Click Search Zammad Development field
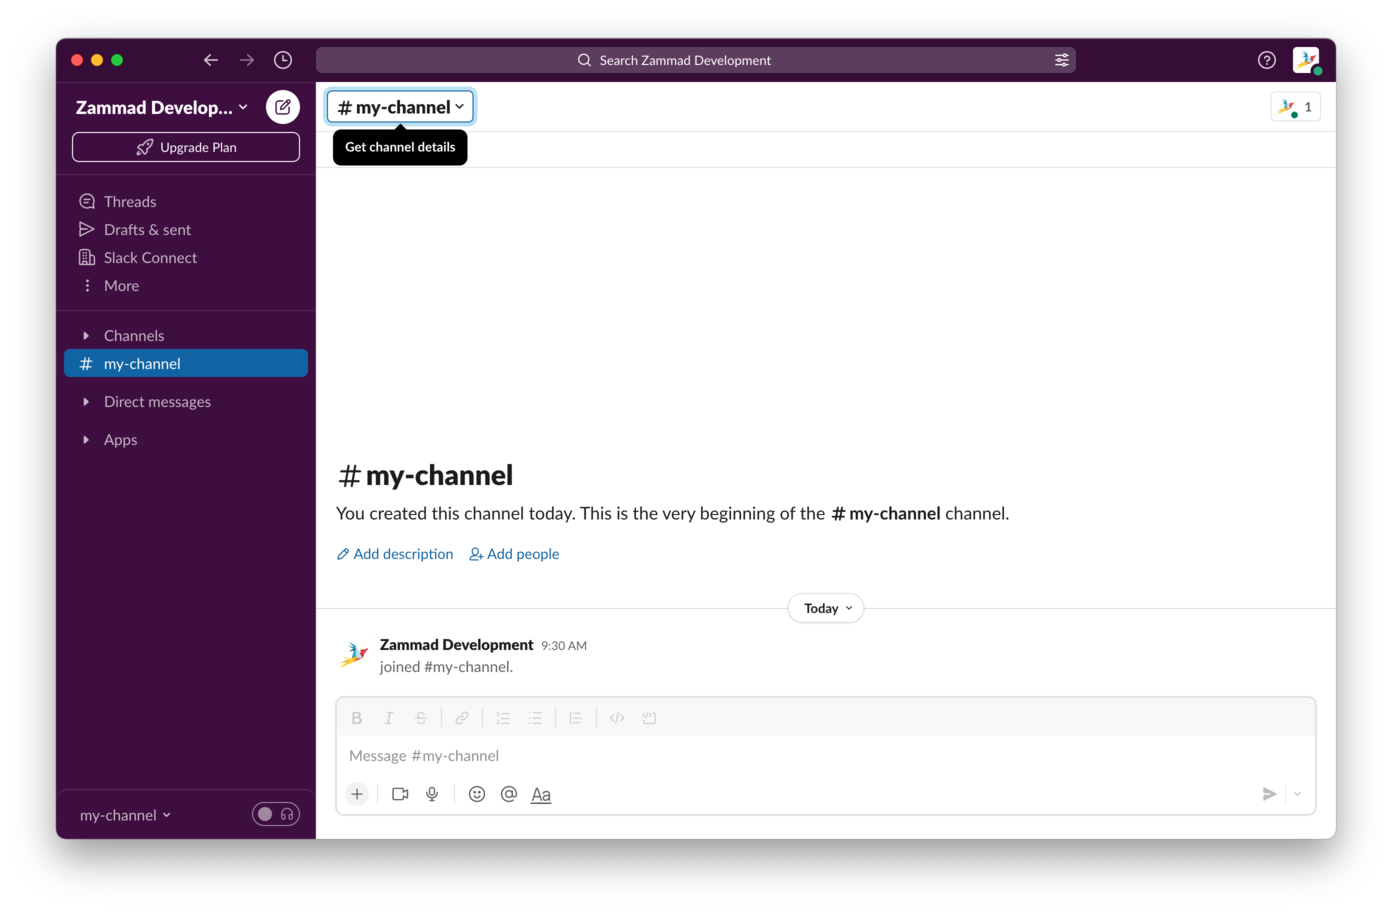This screenshot has height=913, width=1392. pos(696,60)
